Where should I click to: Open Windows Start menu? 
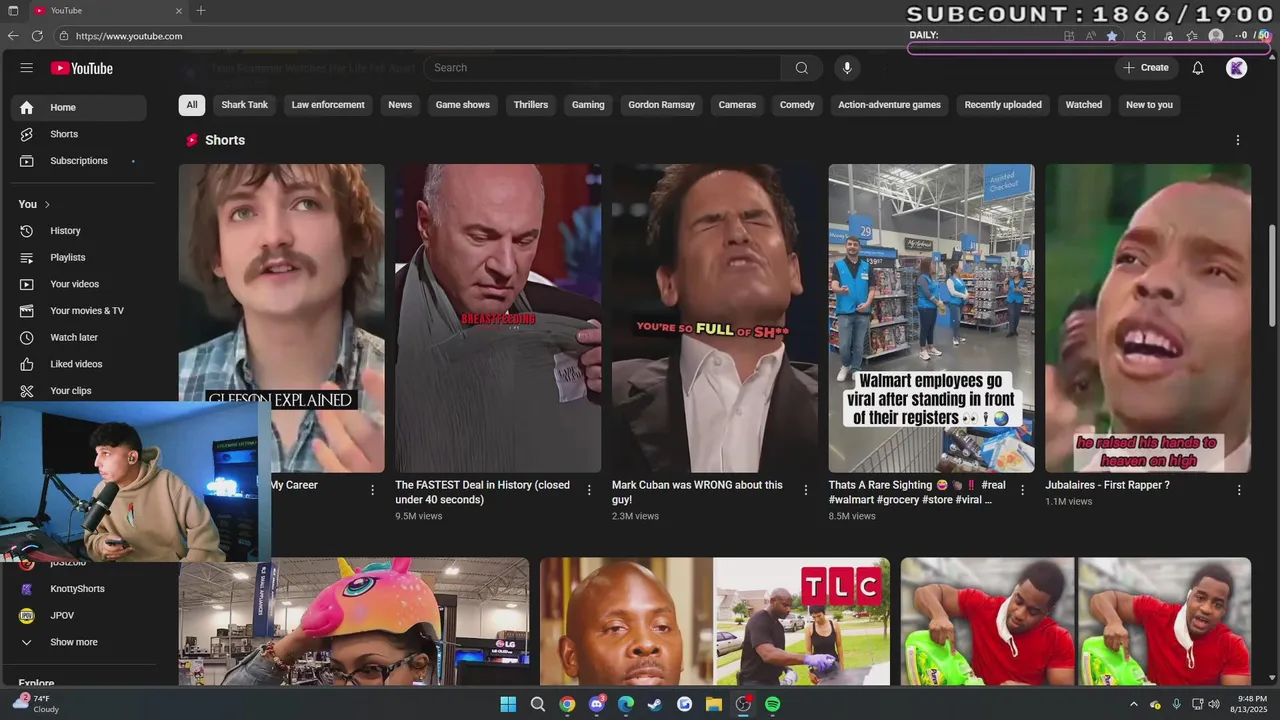[x=508, y=704]
